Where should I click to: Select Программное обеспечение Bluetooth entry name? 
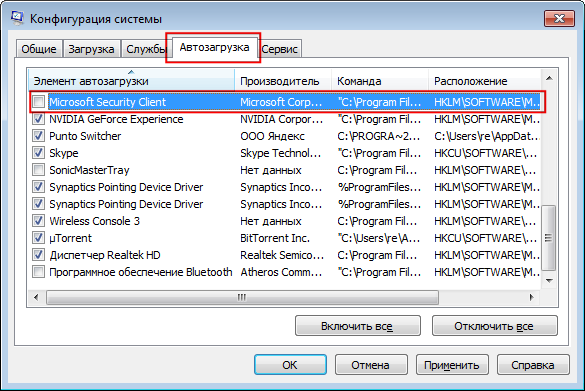(141, 272)
